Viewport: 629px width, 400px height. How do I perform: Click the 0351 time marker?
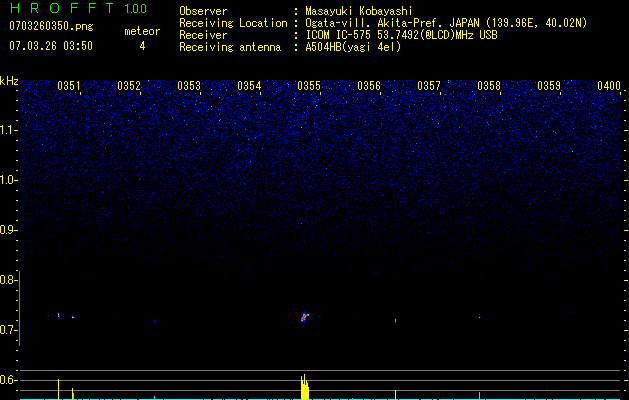click(69, 86)
